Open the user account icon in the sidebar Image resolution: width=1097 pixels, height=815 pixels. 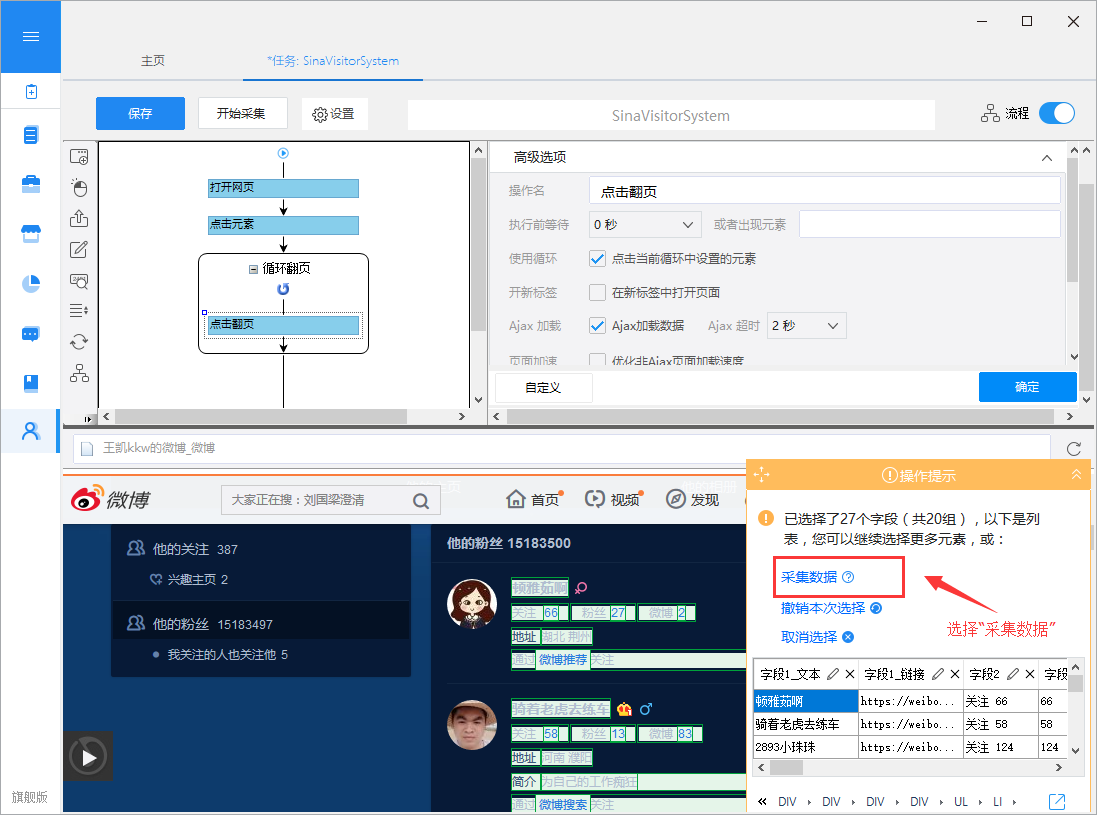(31, 431)
